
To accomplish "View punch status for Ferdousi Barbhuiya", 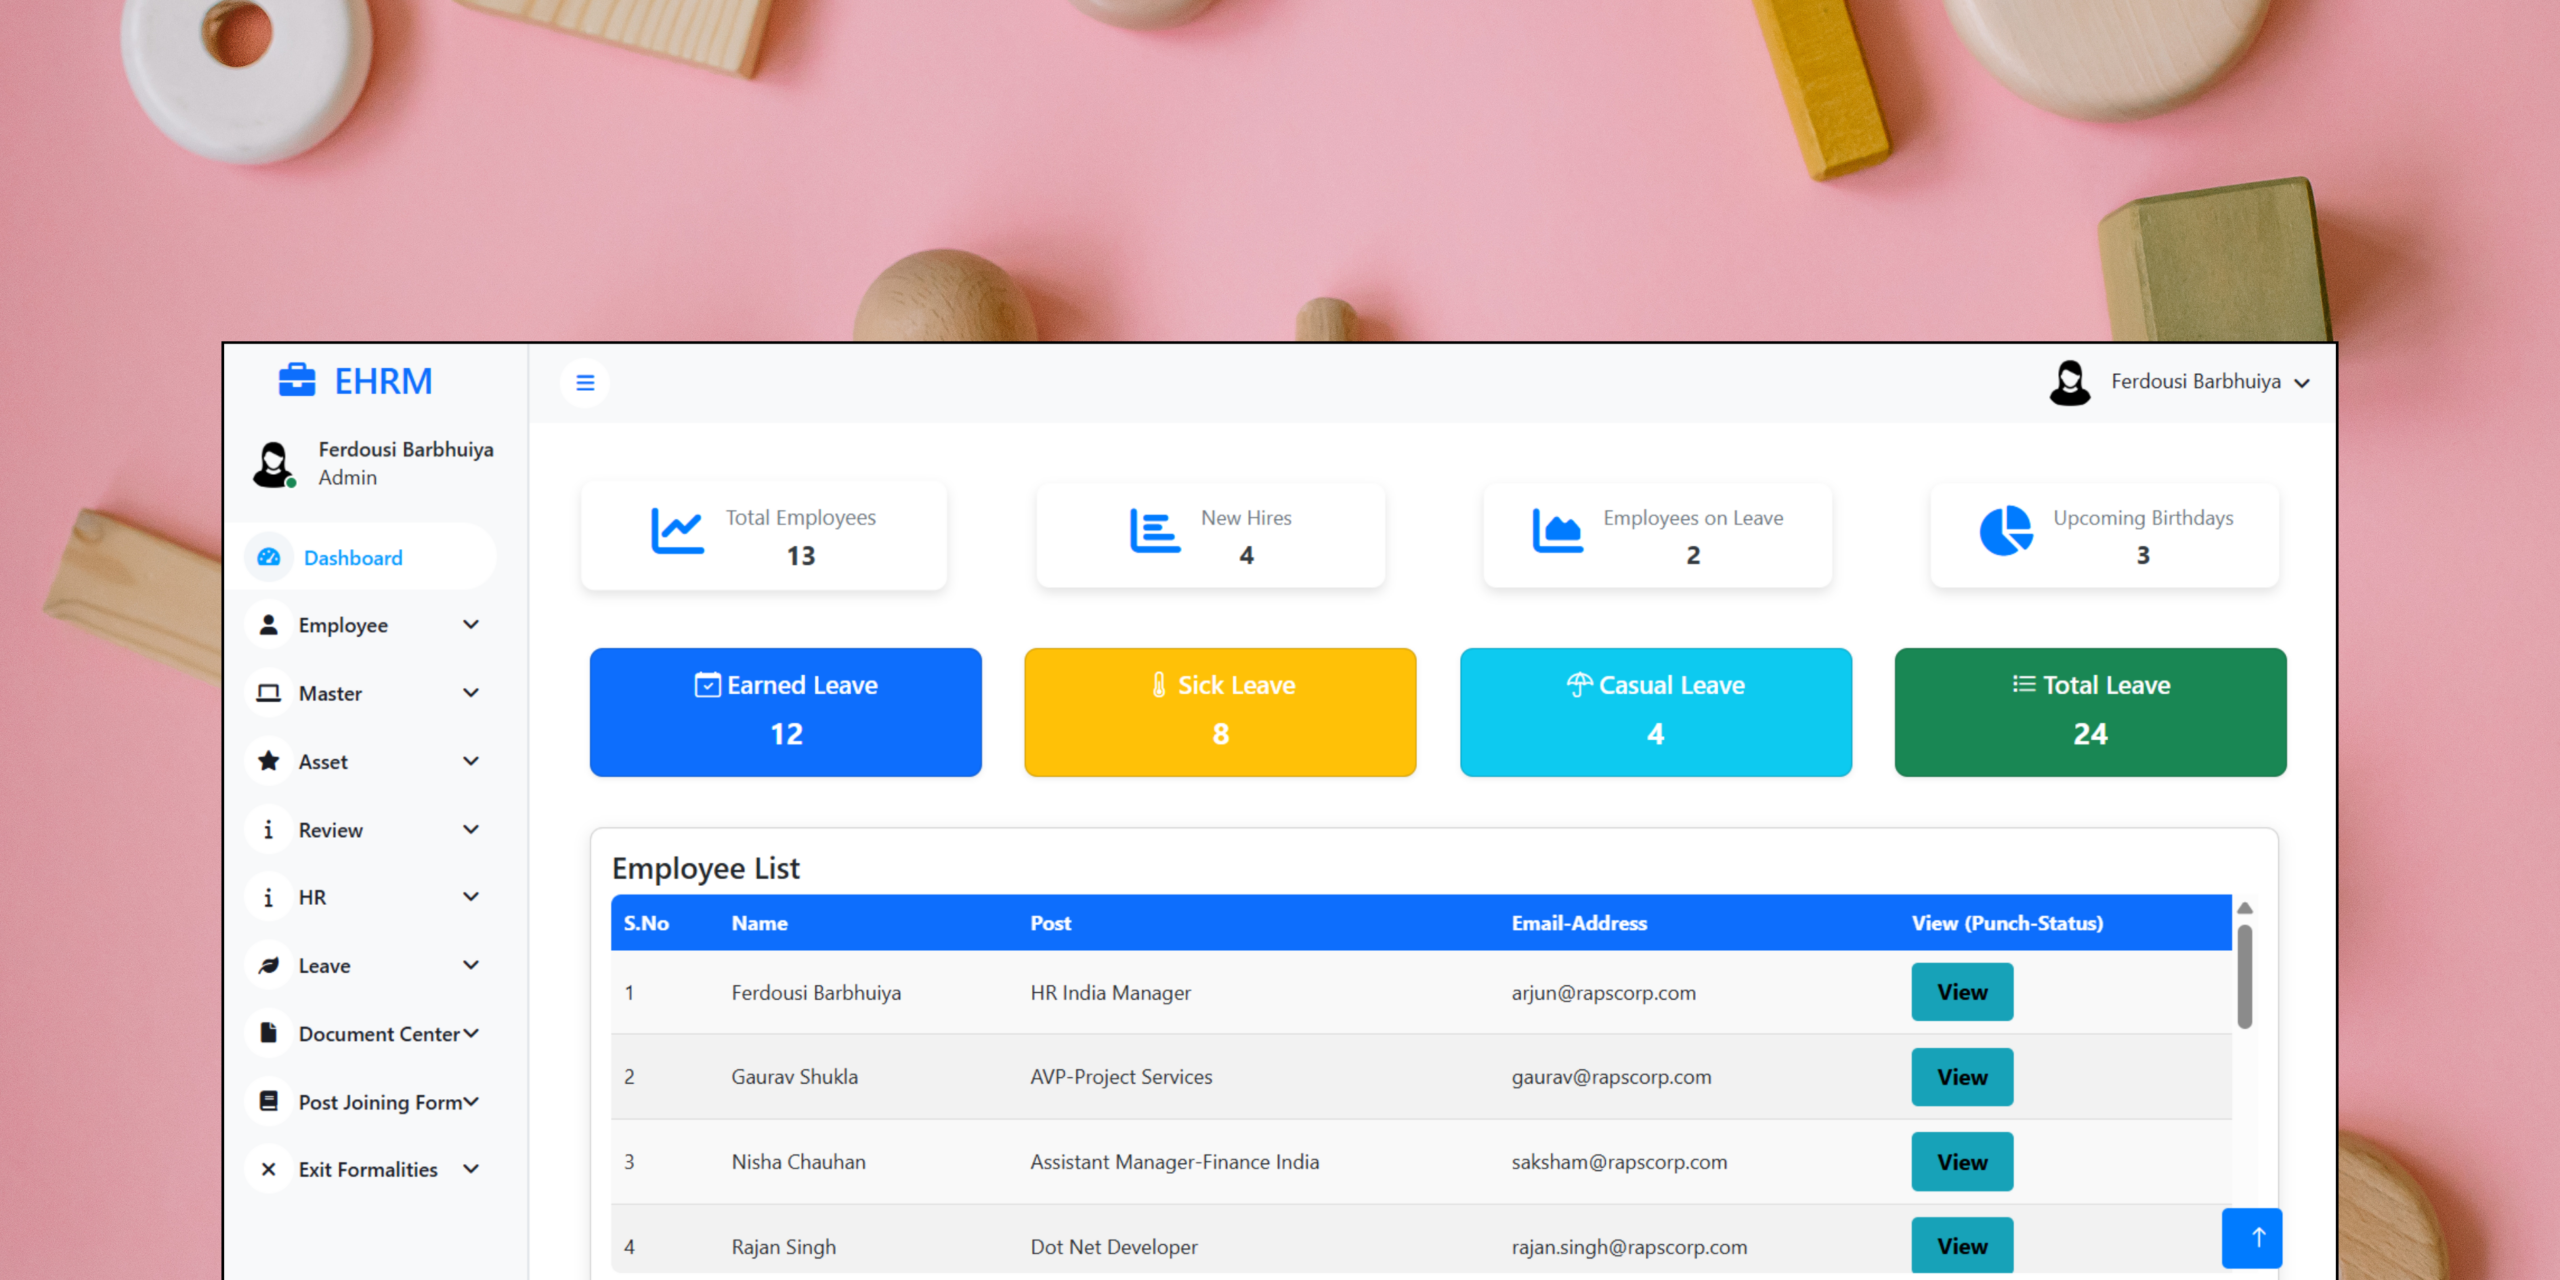I will click(x=1962, y=992).
